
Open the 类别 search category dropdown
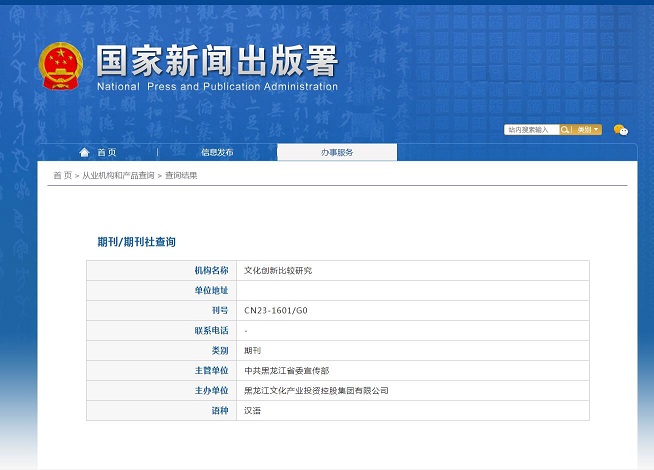click(x=587, y=130)
